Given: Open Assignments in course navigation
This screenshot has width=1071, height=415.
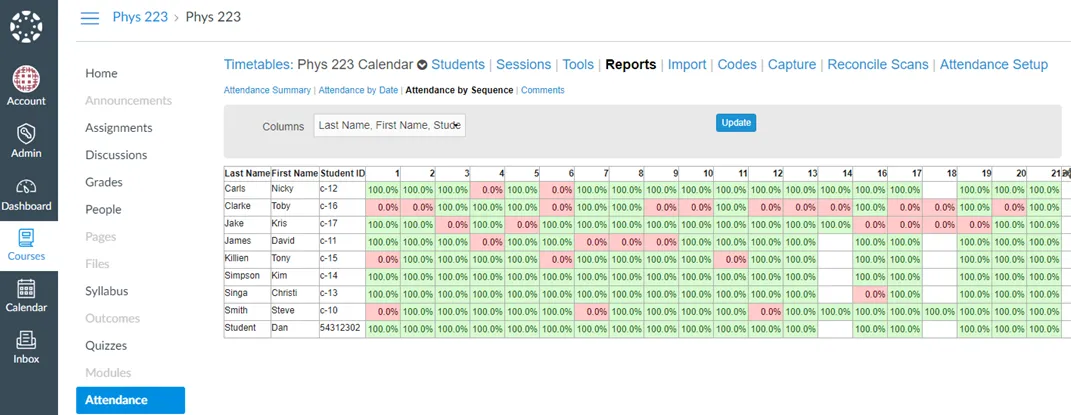Looking at the screenshot, I should pyautogui.click(x=119, y=128).
